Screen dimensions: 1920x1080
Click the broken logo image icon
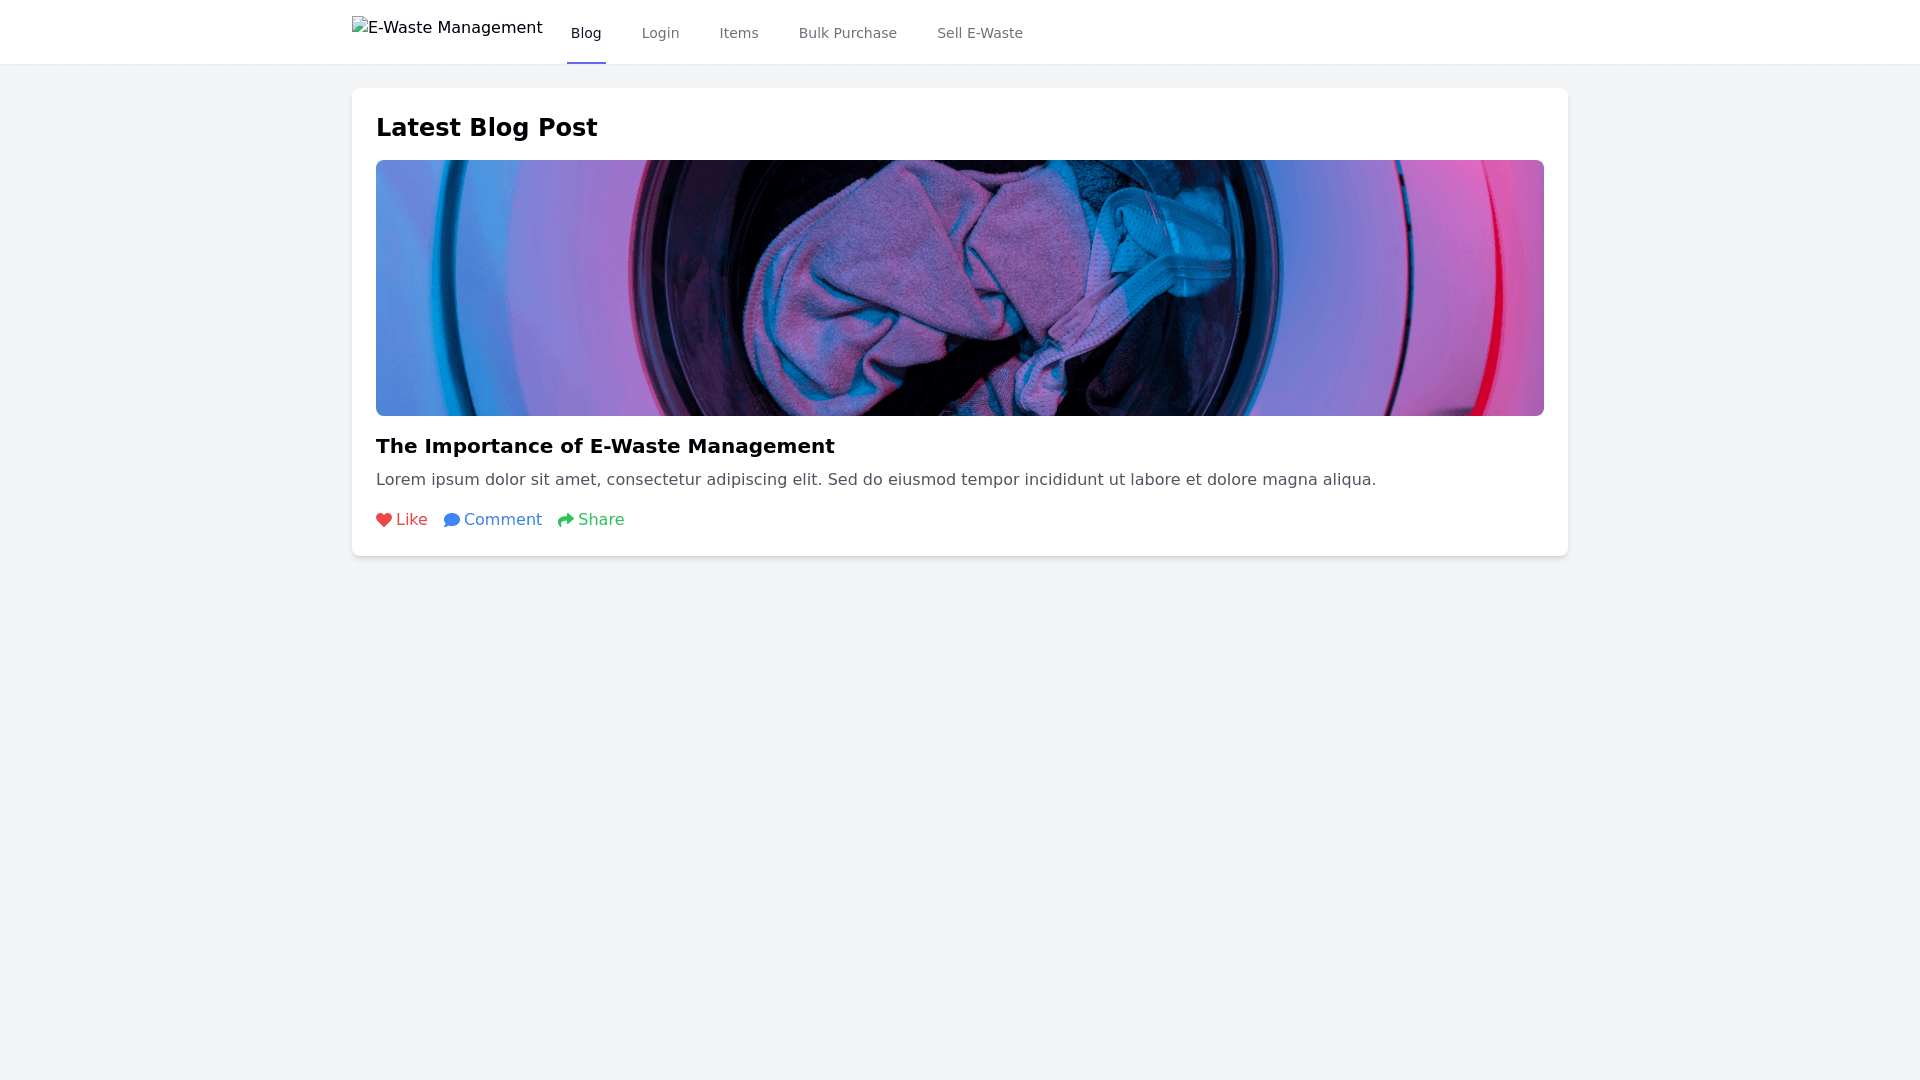pos(360,26)
